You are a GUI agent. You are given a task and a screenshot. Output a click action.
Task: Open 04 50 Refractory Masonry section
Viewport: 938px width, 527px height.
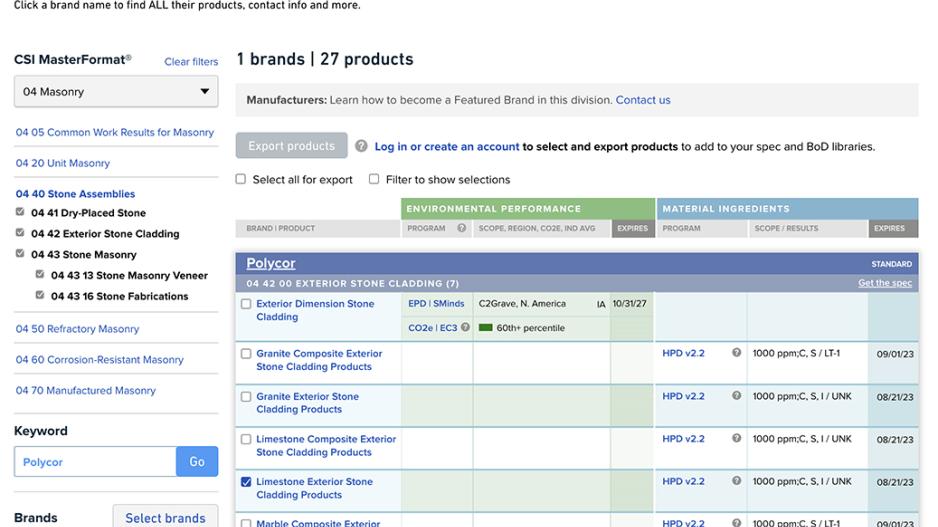point(77,329)
